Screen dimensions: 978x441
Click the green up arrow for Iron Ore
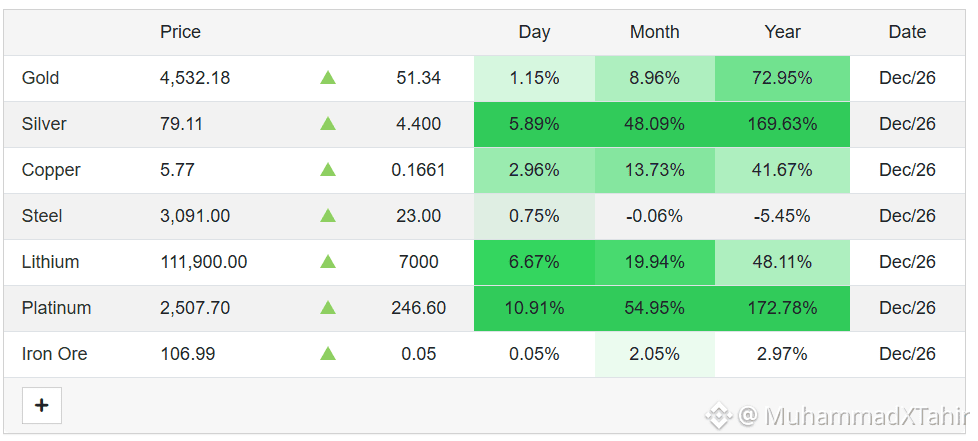328,354
